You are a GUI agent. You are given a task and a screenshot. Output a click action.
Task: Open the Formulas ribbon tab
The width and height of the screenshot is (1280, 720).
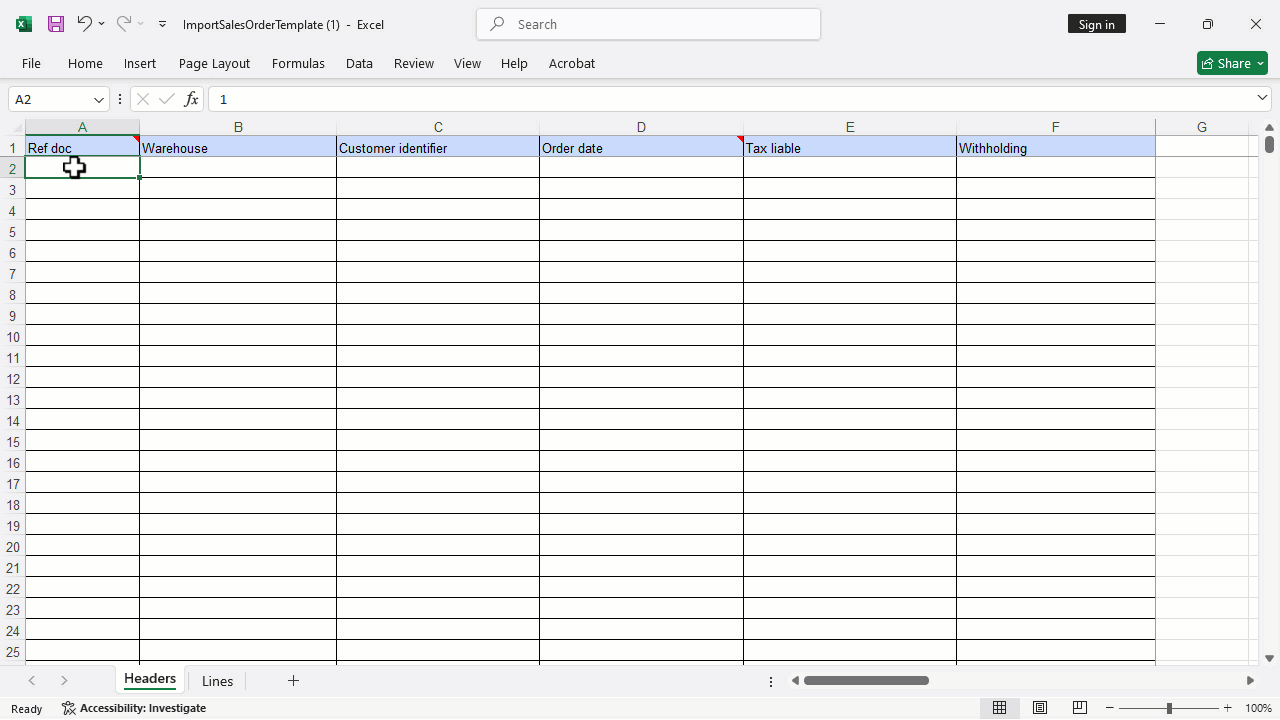tap(298, 63)
